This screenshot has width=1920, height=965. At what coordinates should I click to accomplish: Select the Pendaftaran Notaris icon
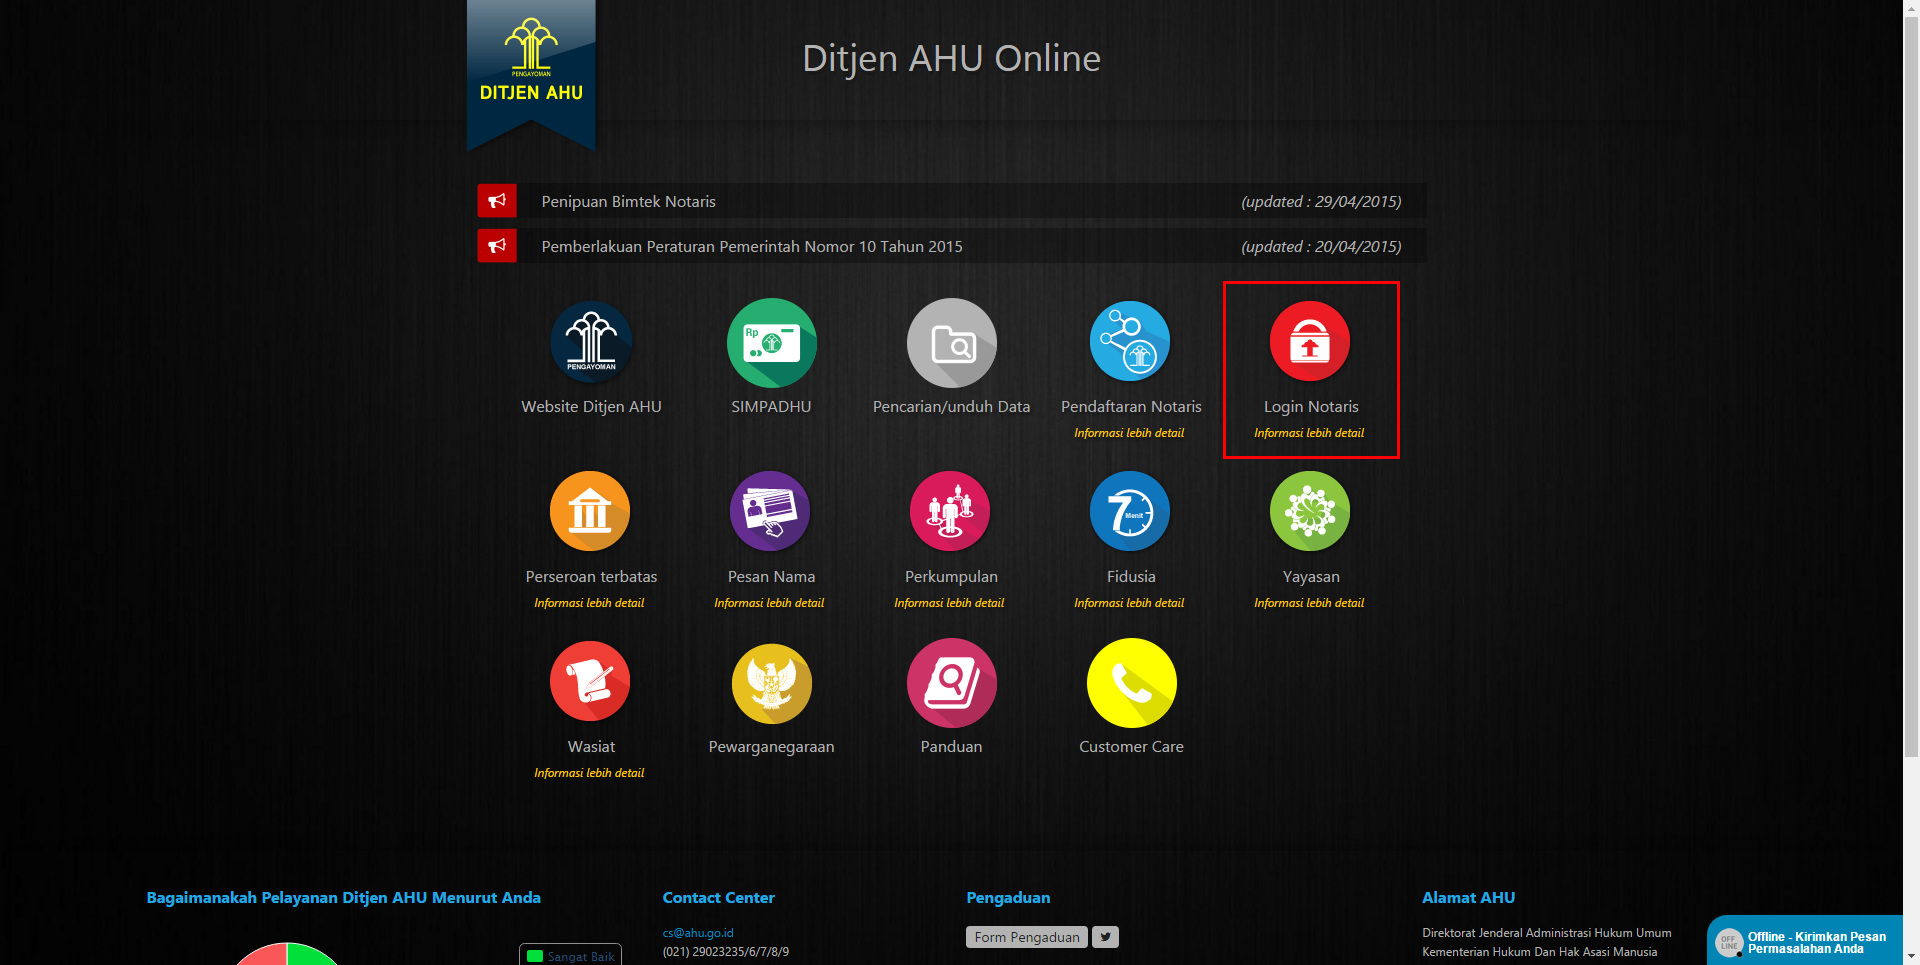(x=1130, y=342)
